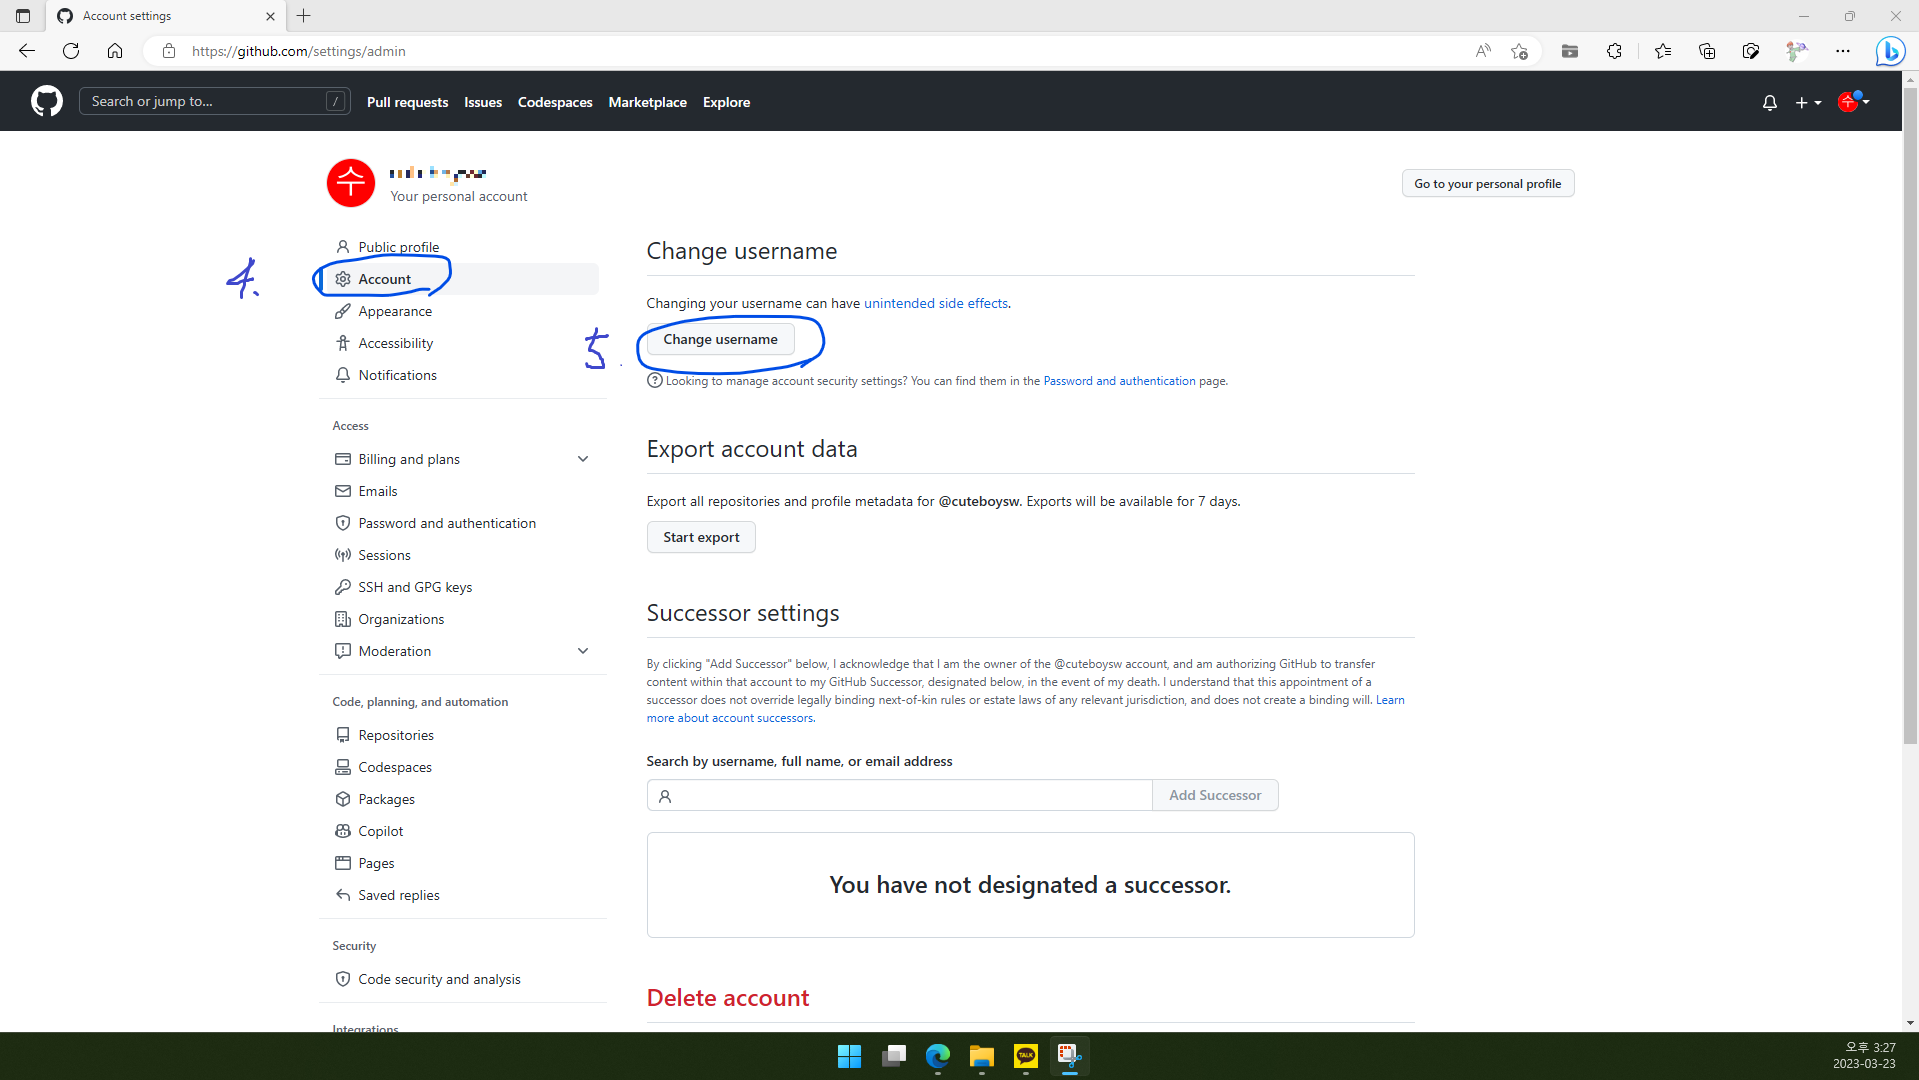Image resolution: width=1919 pixels, height=1080 pixels.
Task: Open the Bing sidebar button
Action: pyautogui.click(x=1890, y=51)
